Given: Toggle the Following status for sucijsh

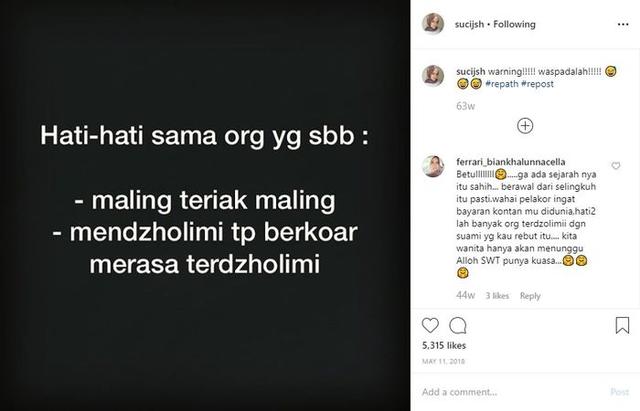Looking at the screenshot, I should click(x=514, y=24).
